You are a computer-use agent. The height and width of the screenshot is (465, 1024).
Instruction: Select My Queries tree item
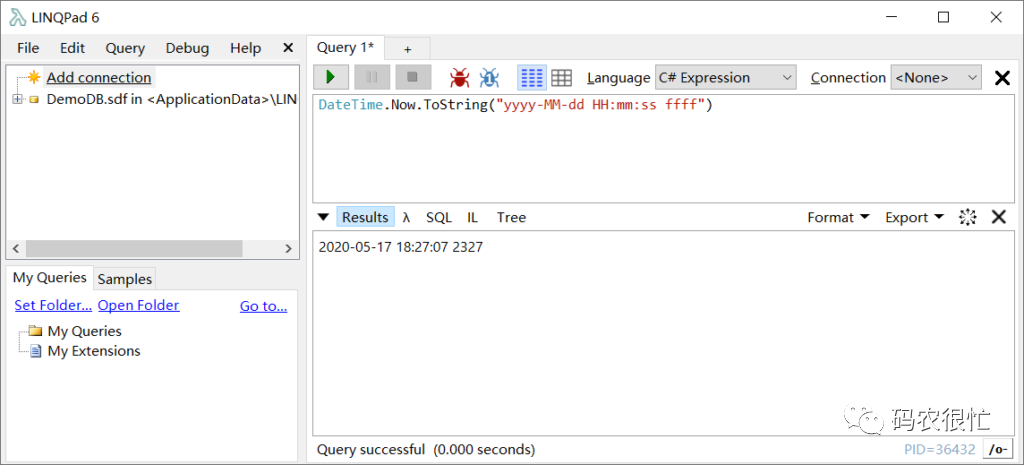(x=84, y=331)
